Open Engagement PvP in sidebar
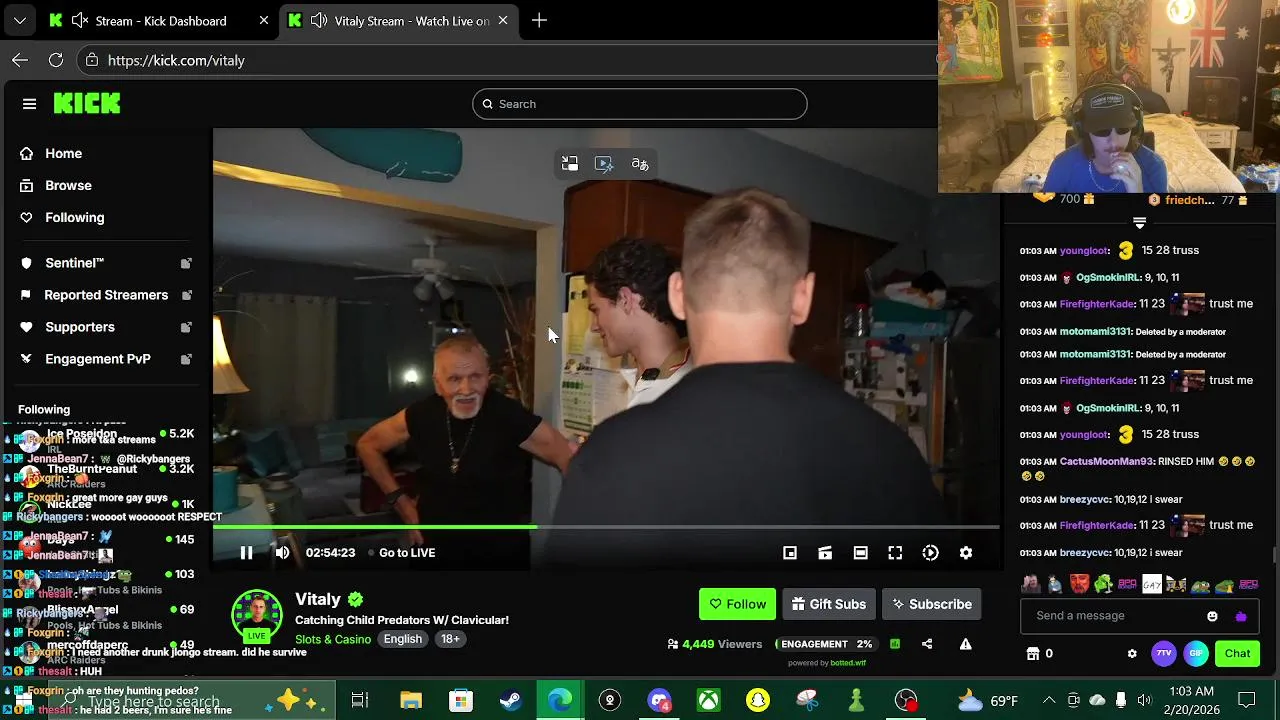1280x720 pixels. [98, 359]
